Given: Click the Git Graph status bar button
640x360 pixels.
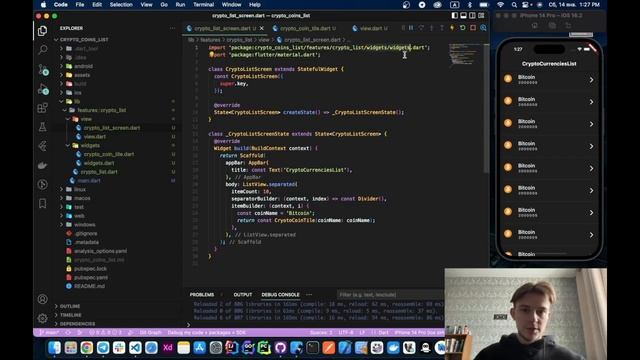Looking at the screenshot, I should (x=150, y=333).
